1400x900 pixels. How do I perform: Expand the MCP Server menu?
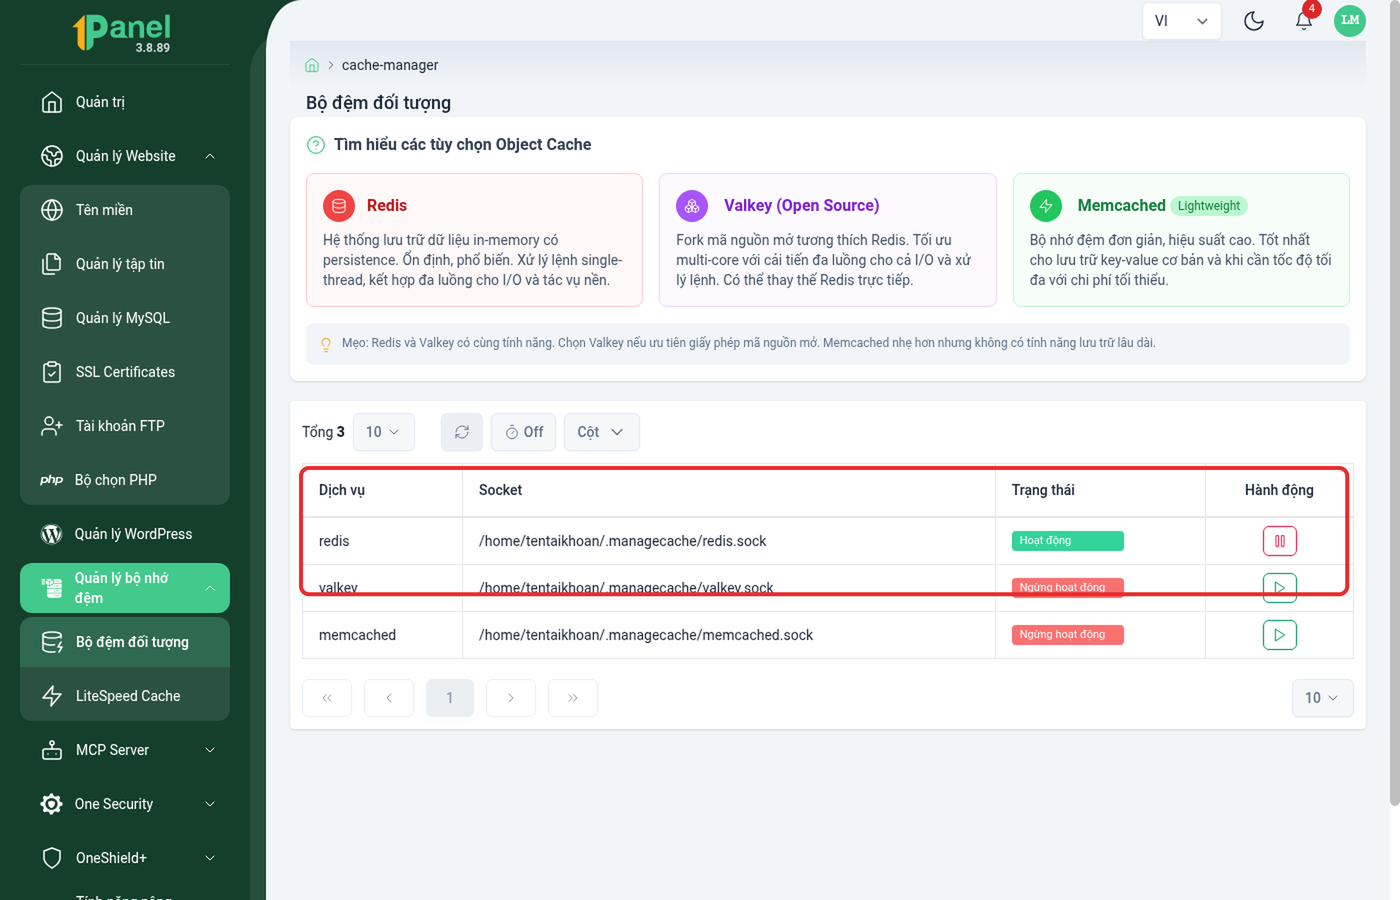click(125, 750)
